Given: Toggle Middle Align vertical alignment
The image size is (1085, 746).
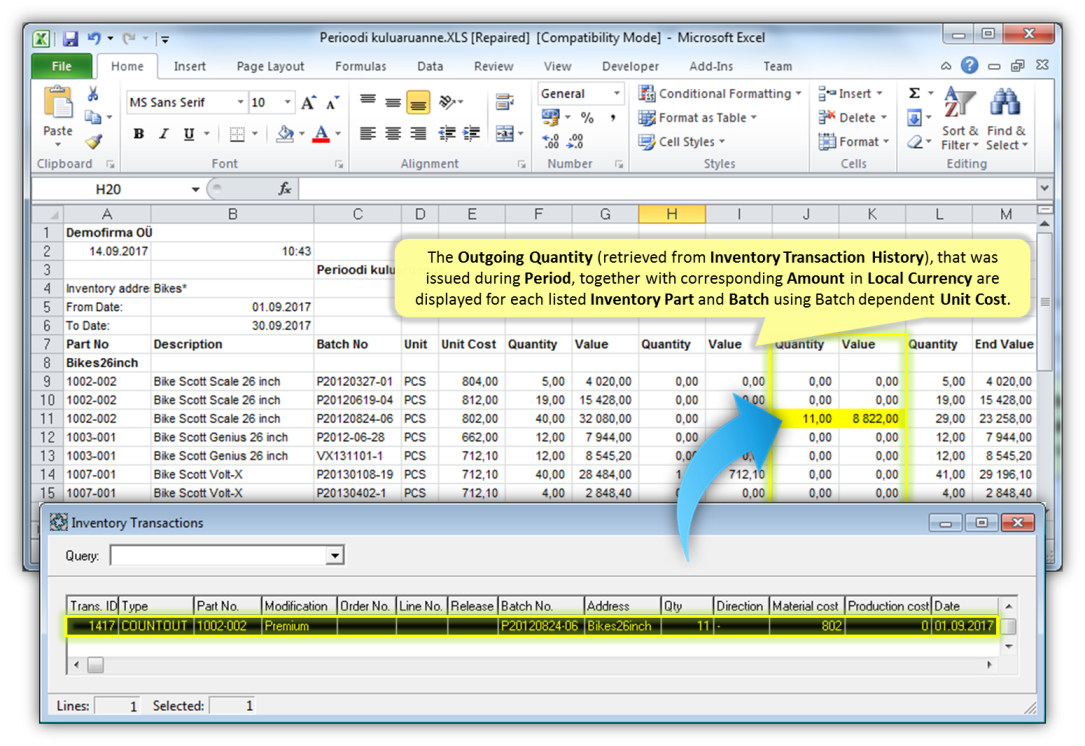Looking at the screenshot, I should pyautogui.click(x=393, y=102).
